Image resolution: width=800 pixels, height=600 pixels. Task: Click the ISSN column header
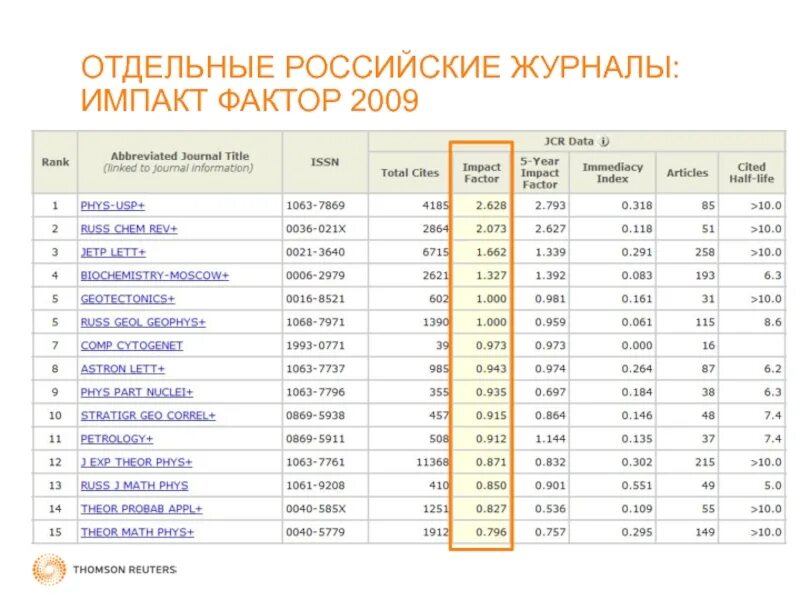[x=325, y=162]
